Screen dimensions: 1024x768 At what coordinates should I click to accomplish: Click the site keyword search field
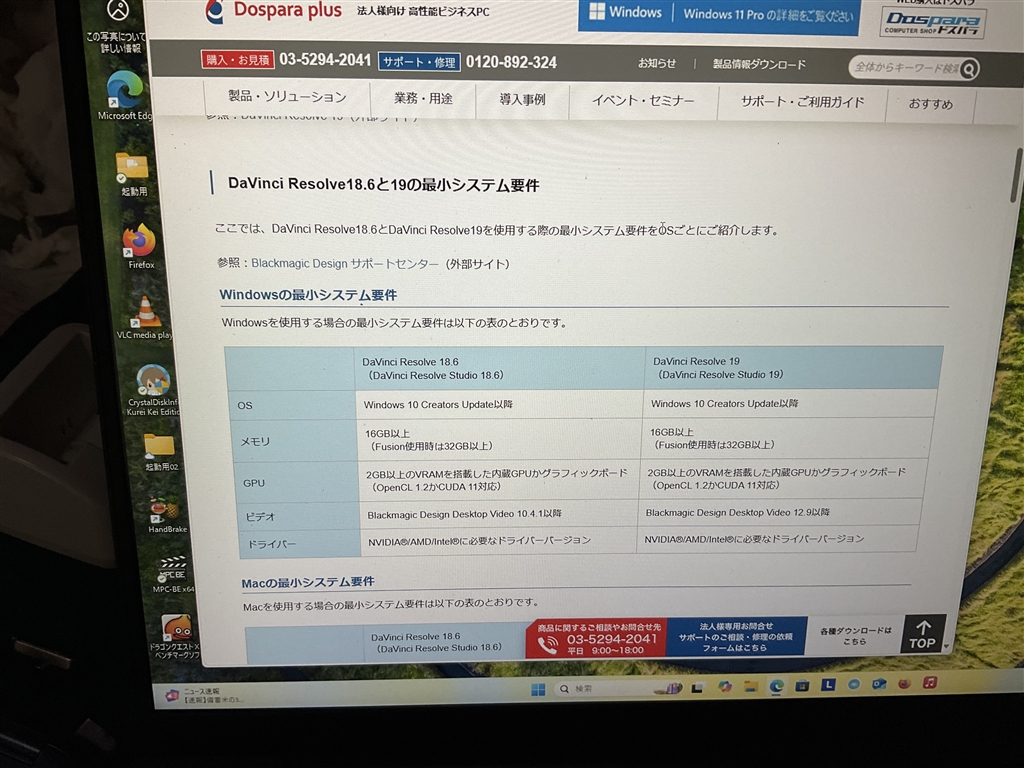pyautogui.click(x=905, y=67)
